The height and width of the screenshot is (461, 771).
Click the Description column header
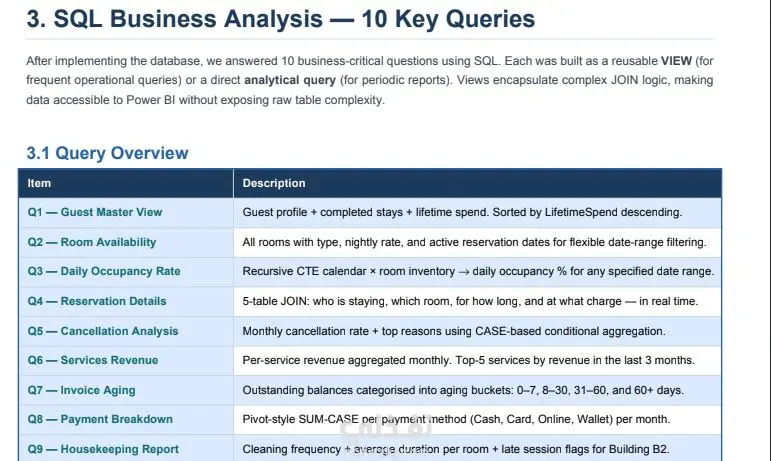(x=274, y=183)
